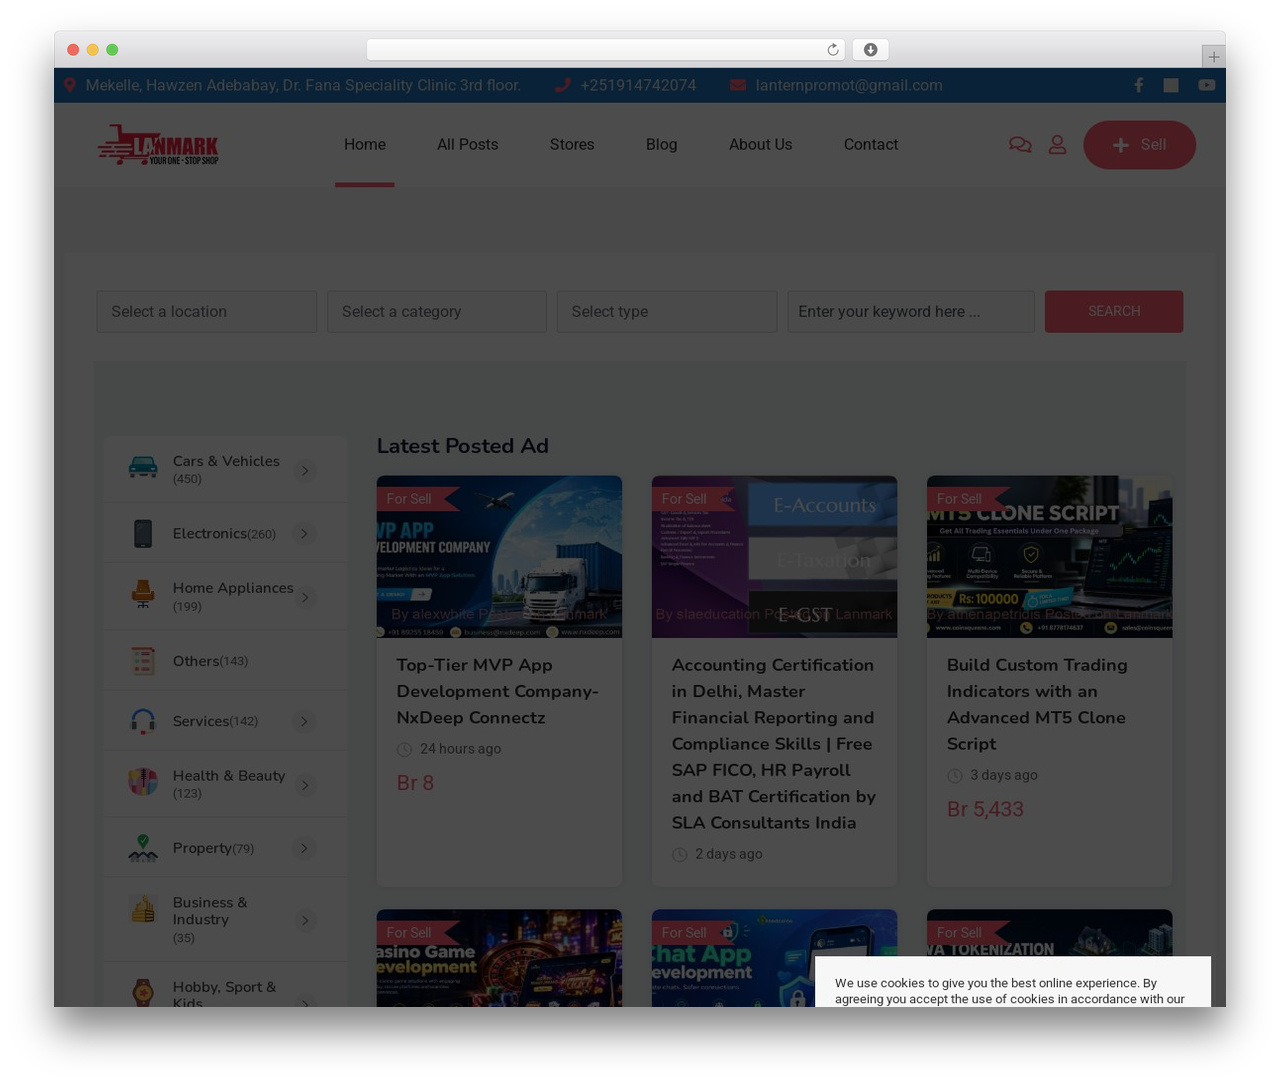Open a new browser tab with plus

click(x=1213, y=57)
